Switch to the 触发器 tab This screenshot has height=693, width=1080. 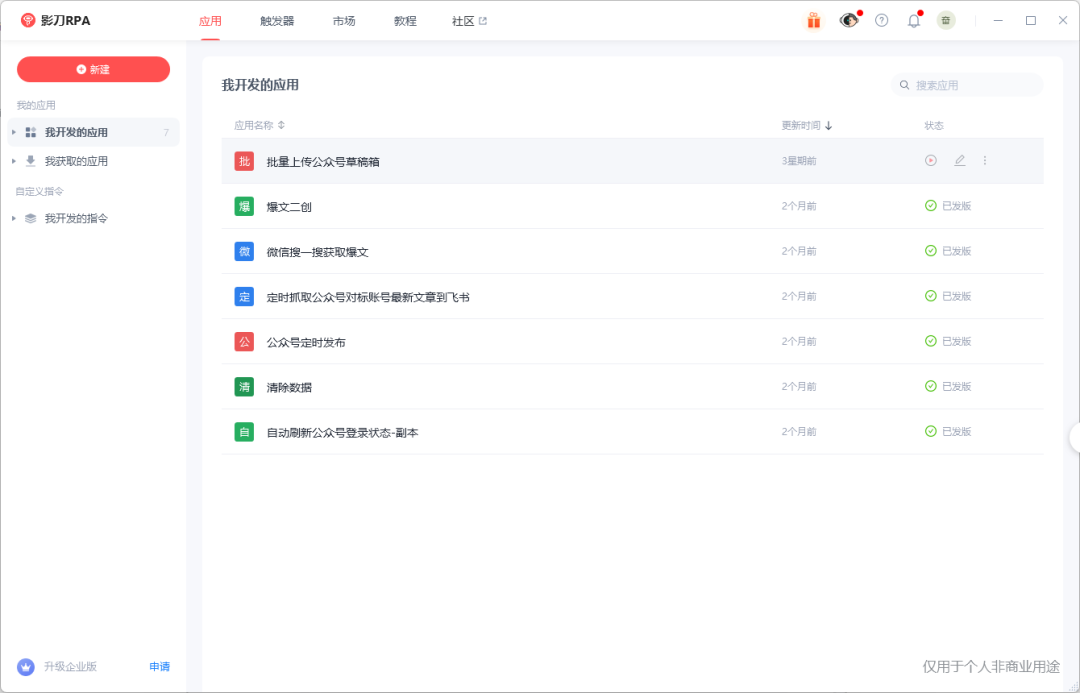277,21
